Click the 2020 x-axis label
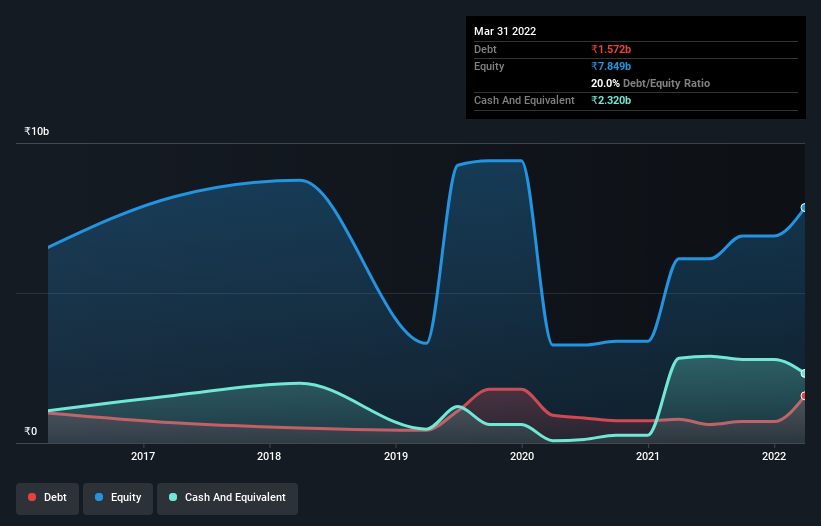821x526 pixels. click(522, 456)
